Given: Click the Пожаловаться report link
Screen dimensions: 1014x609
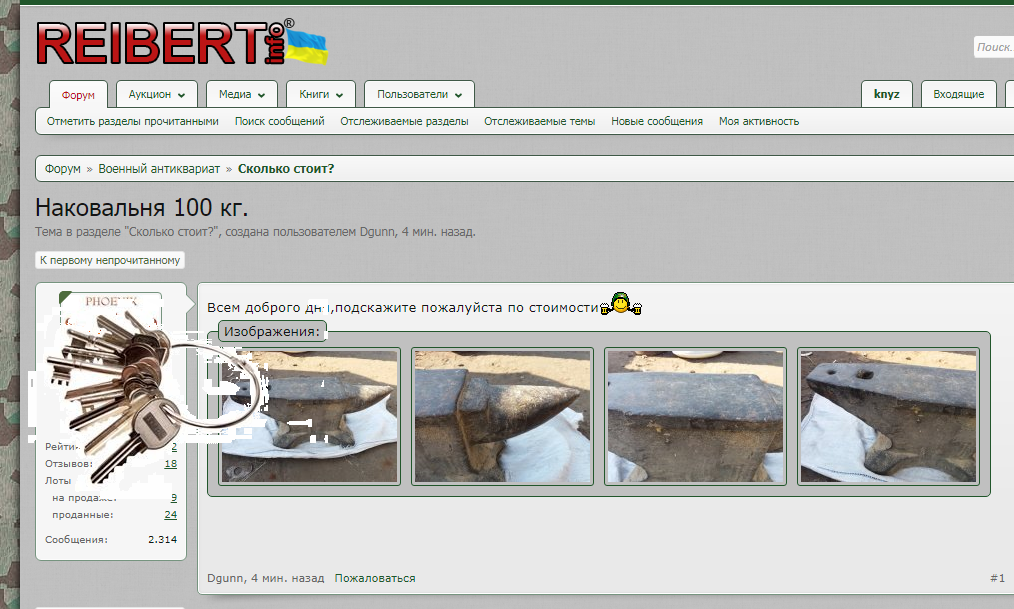Looking at the screenshot, I should [x=375, y=578].
